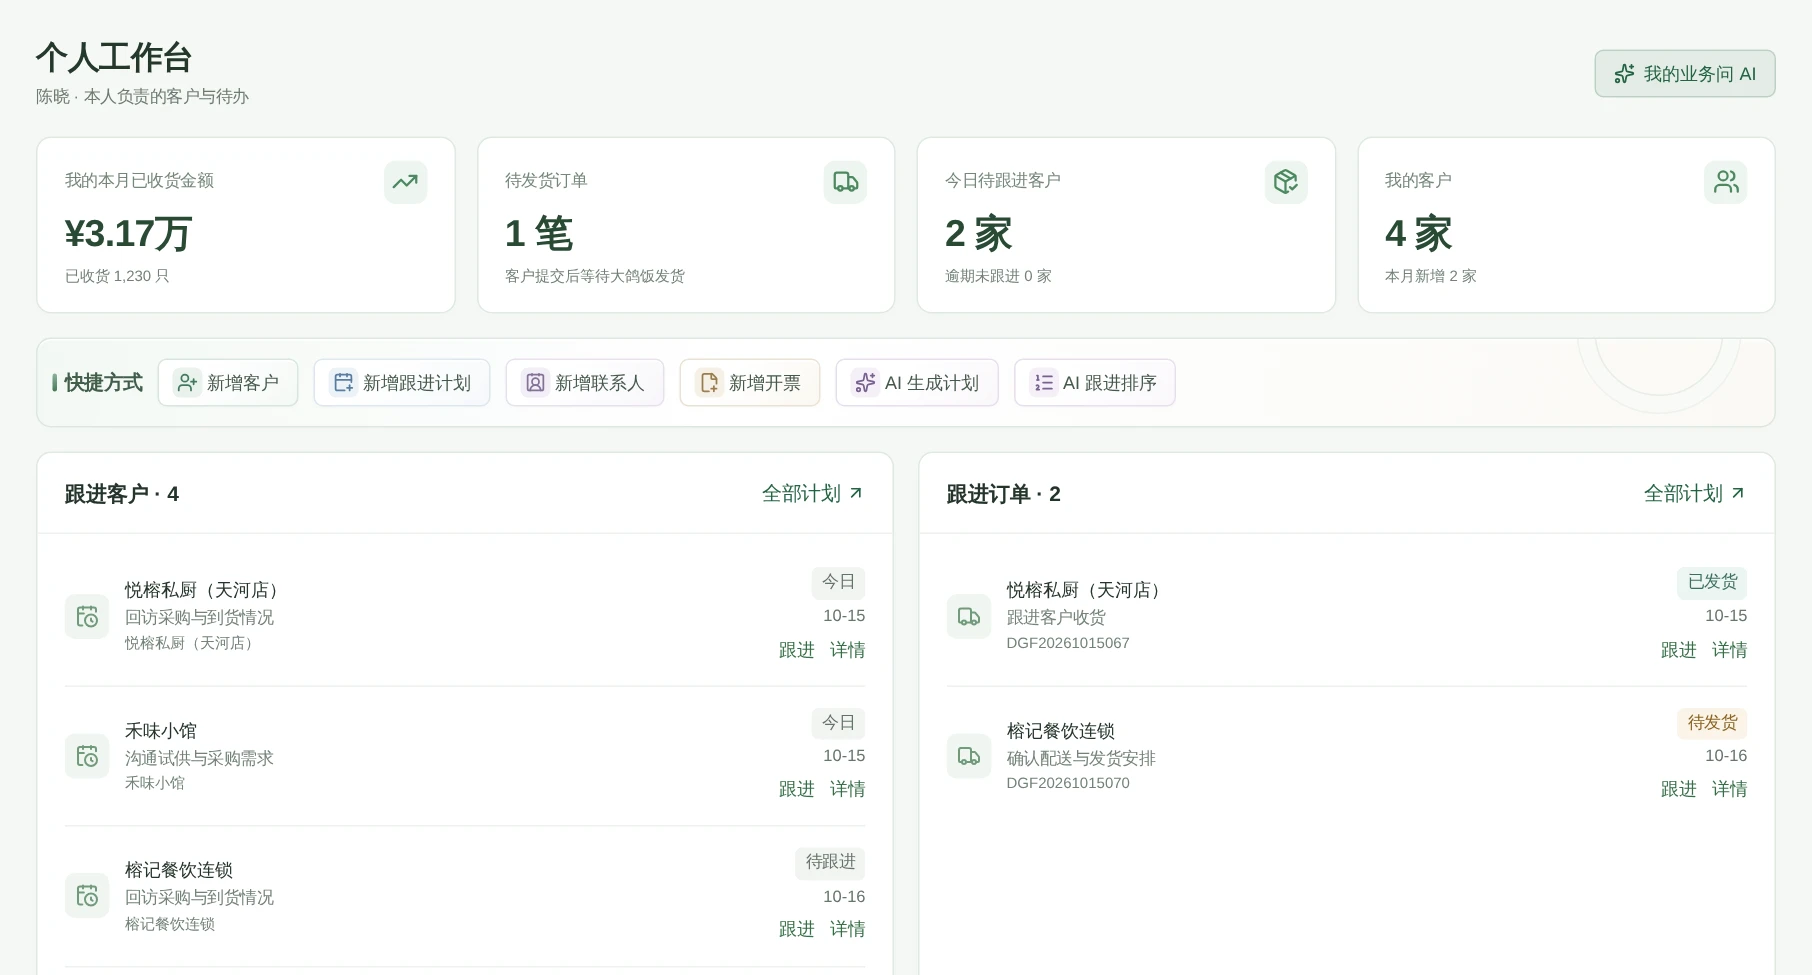Open 详情 for 榕记餐饮连锁 customer row
This screenshot has height=975, width=1812.
coord(848,929)
